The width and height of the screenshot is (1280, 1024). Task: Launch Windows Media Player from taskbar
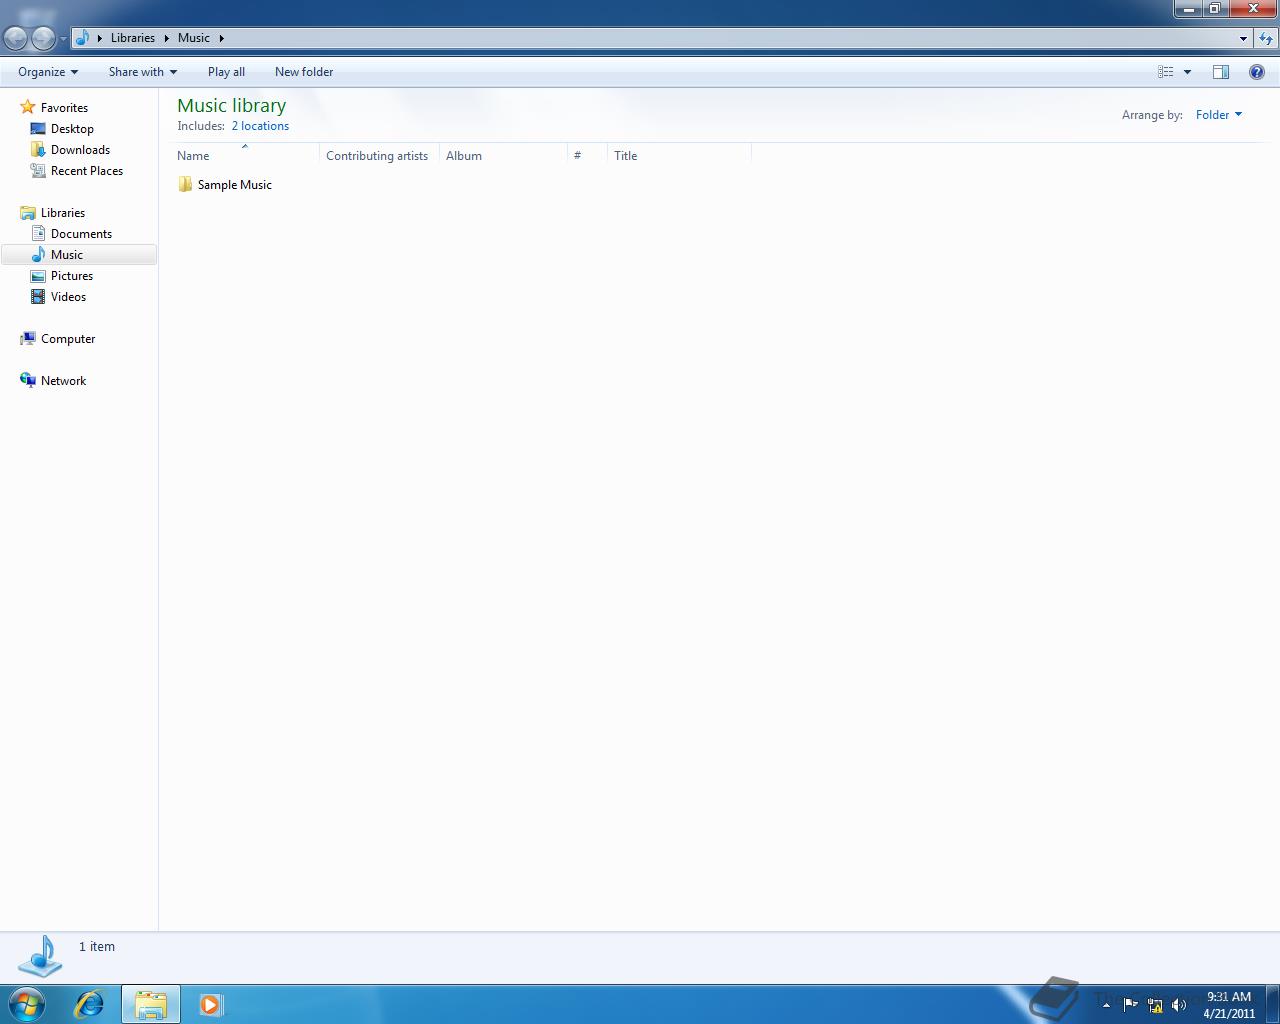211,1004
